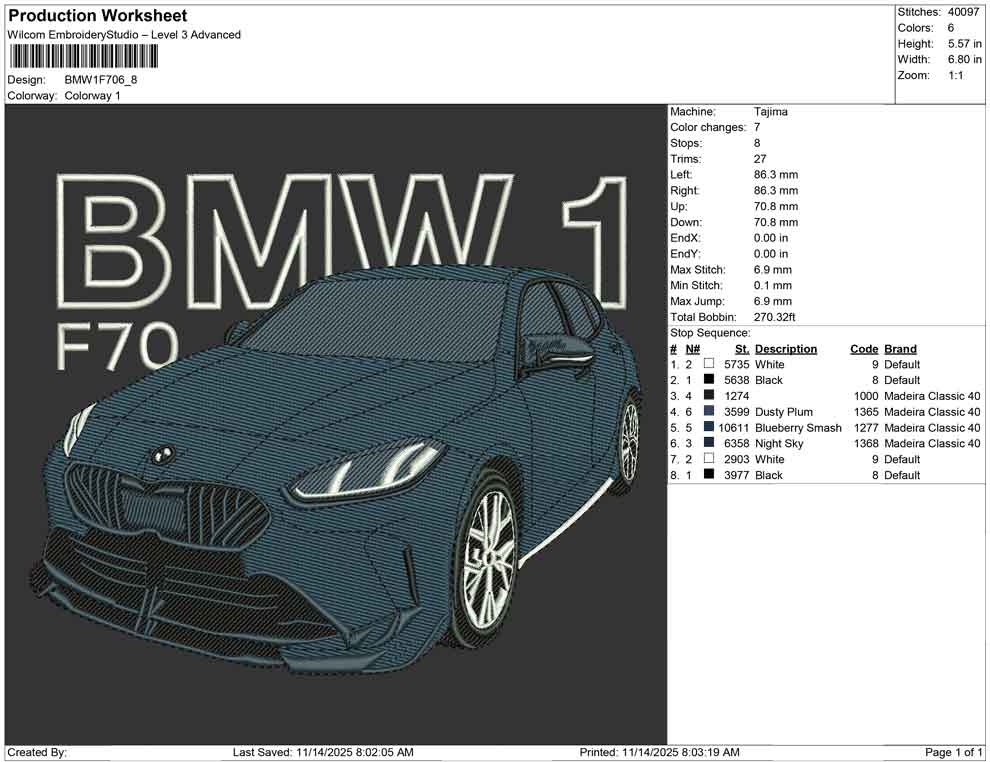Screen dimensions: 990x762
Task: Click the Production Worksheet title
Action: tap(97, 16)
